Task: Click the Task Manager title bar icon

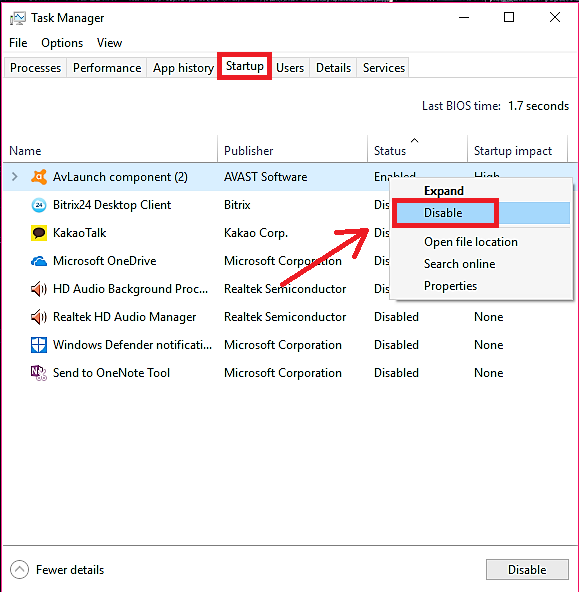Action: tap(18, 18)
